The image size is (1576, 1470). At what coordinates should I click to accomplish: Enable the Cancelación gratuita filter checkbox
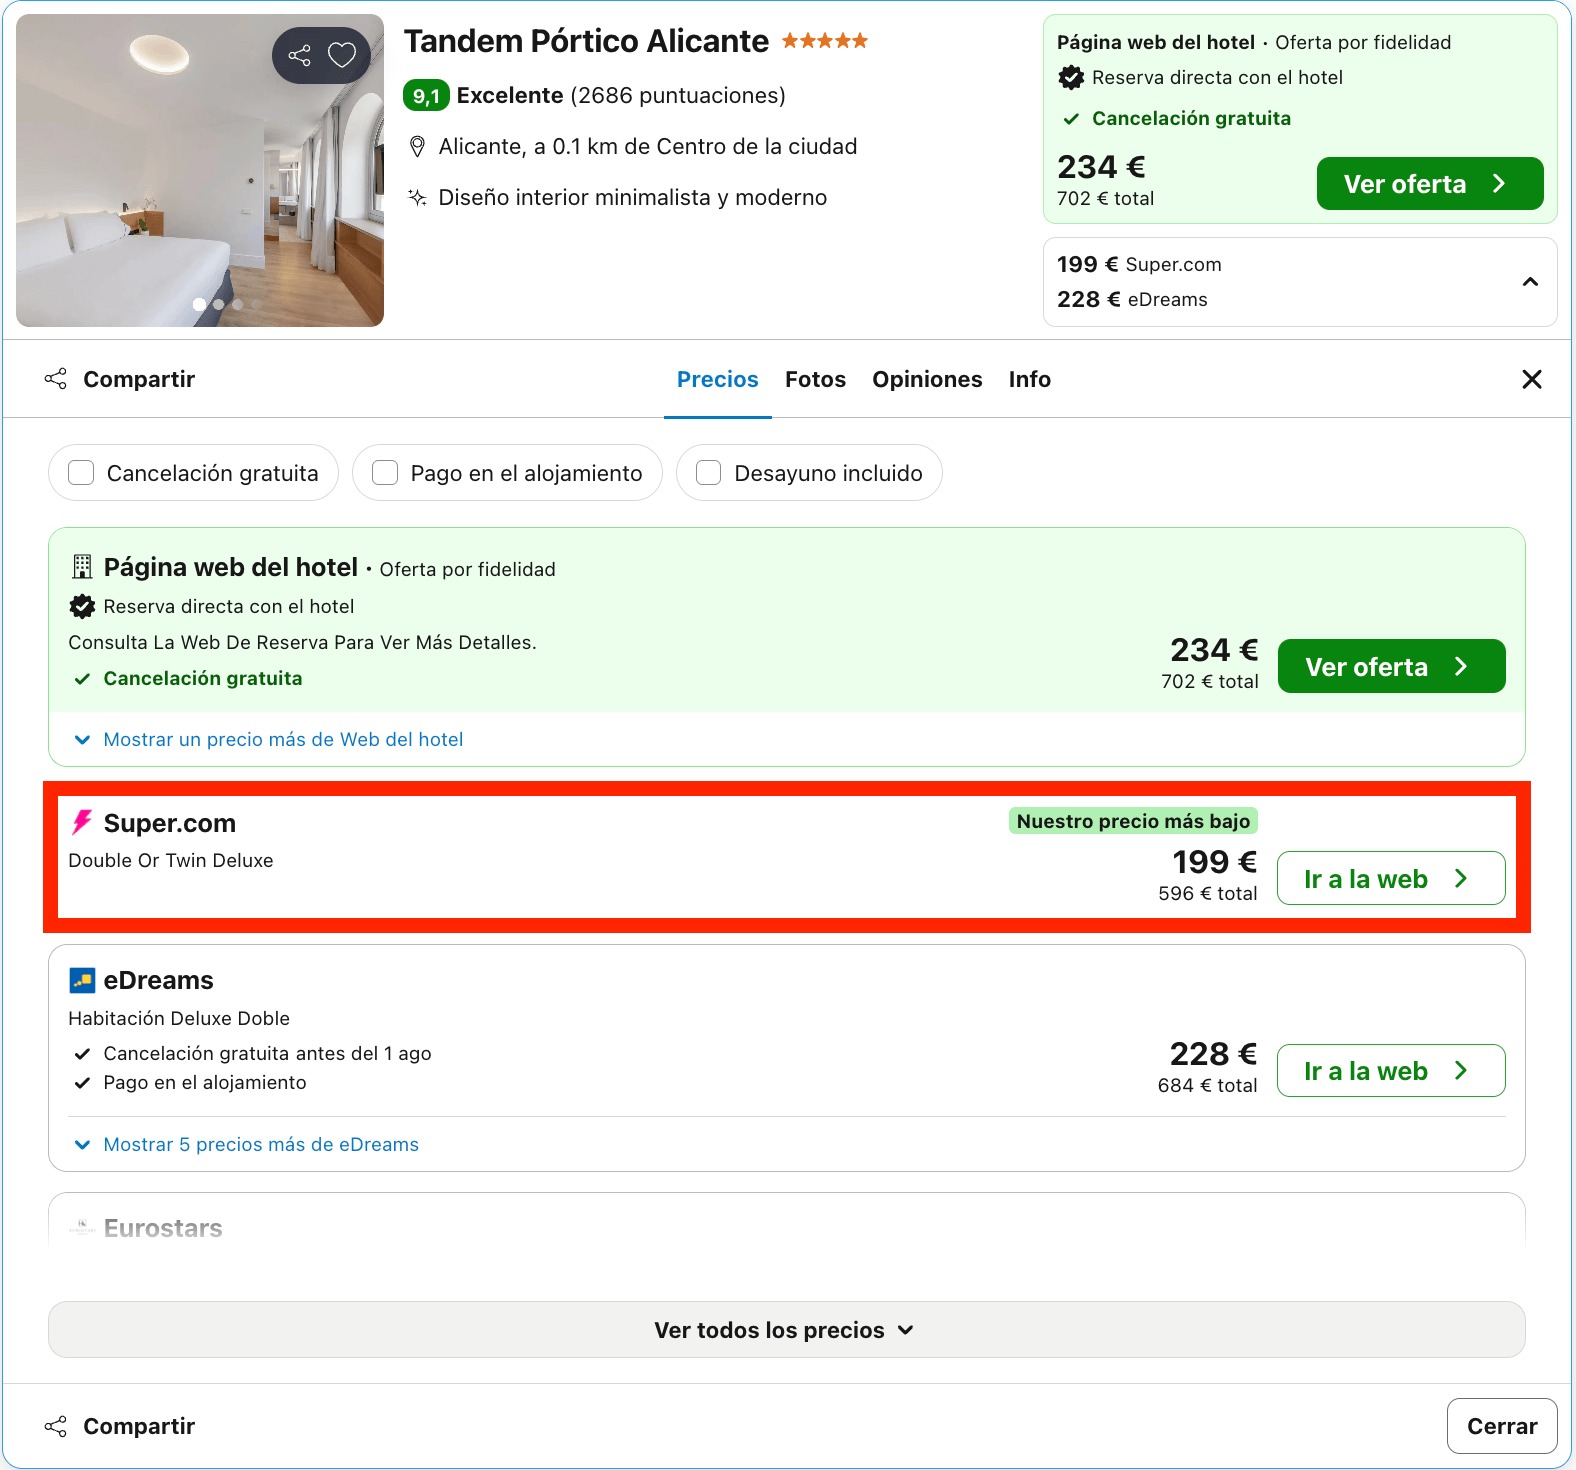pos(81,473)
